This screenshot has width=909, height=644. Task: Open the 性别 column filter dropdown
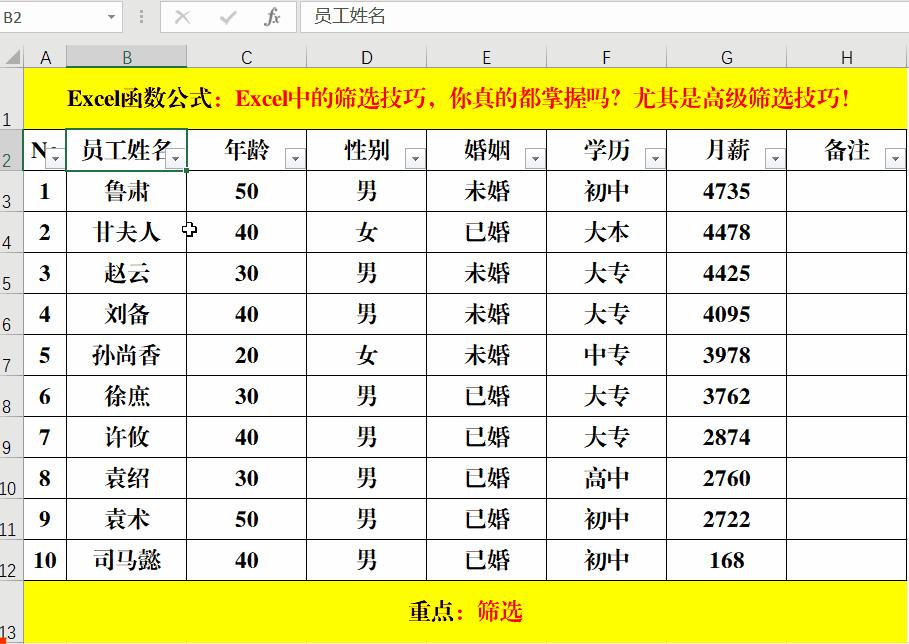(416, 158)
